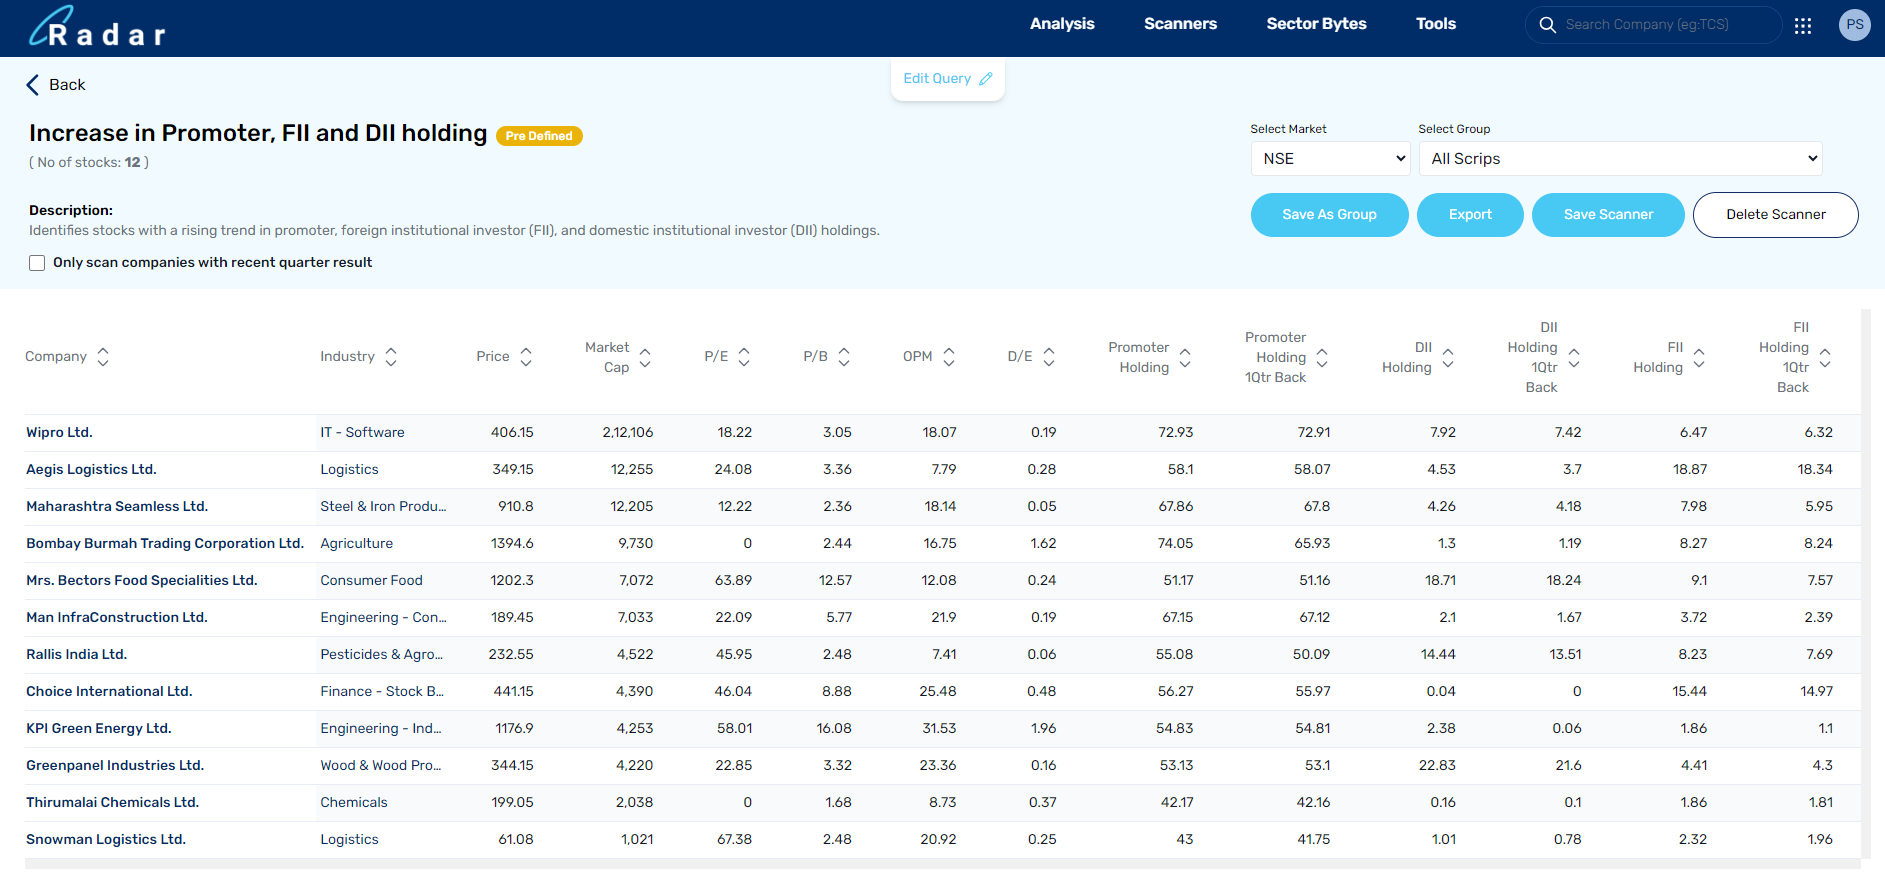Click Snowman Logistics P/E 67.38
Image resolution: width=1885 pixels, height=881 pixels.
coord(734,840)
